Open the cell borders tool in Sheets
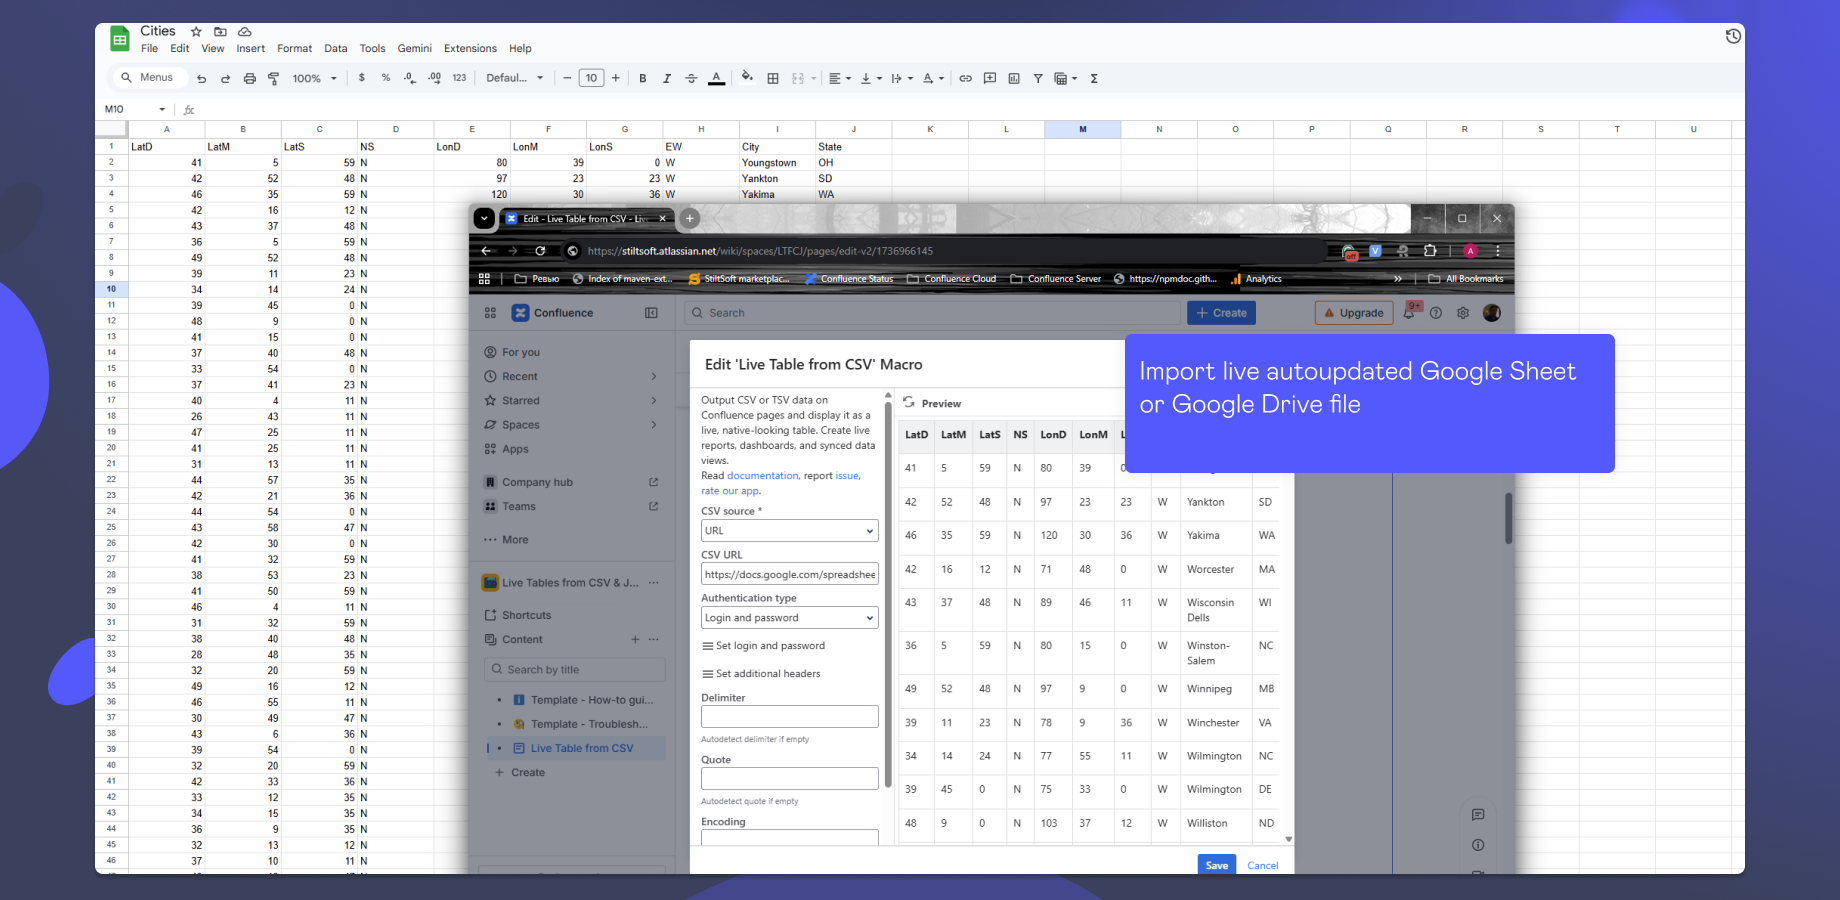Image resolution: width=1840 pixels, height=900 pixels. (x=773, y=78)
